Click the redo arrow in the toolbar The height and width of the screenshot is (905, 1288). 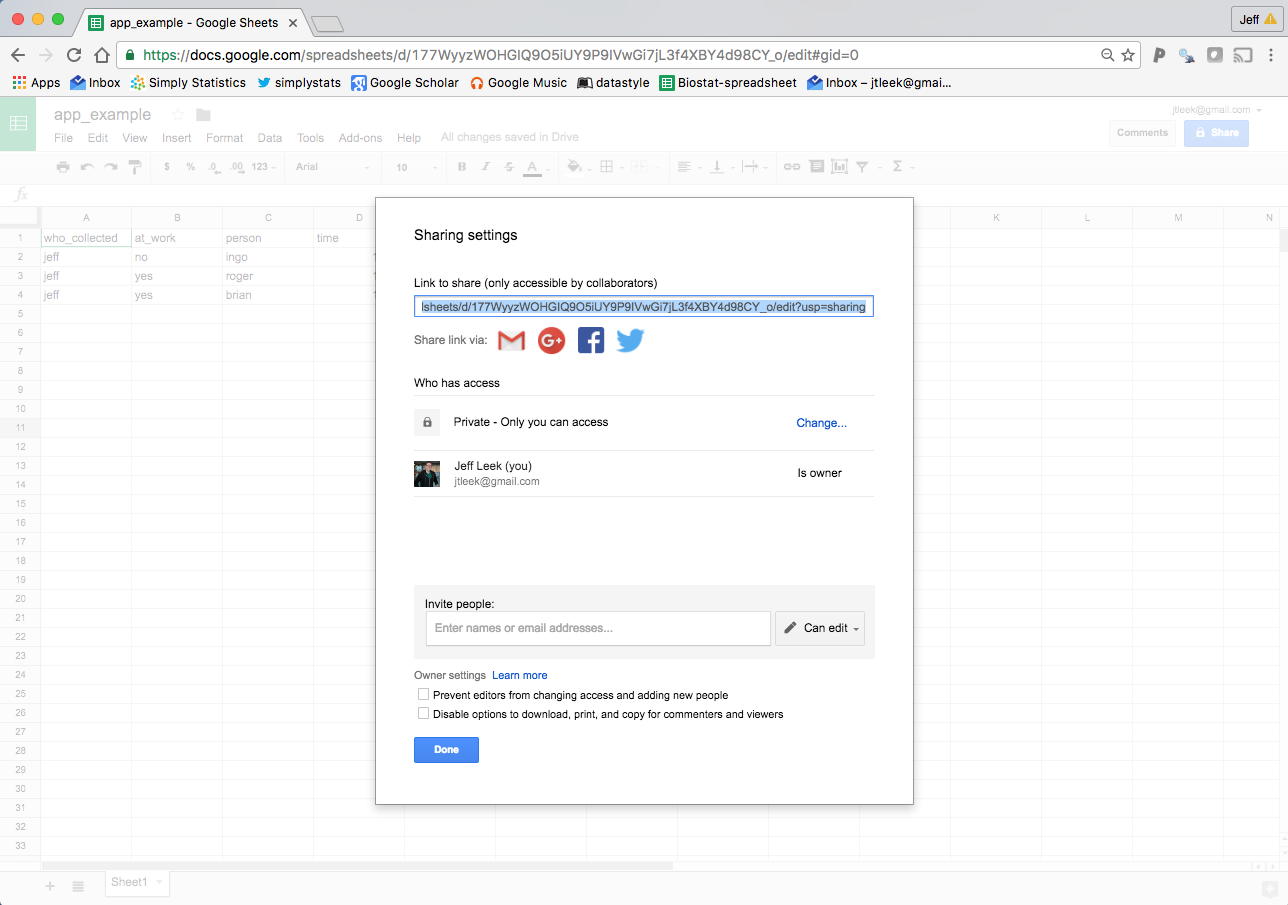coord(111,167)
